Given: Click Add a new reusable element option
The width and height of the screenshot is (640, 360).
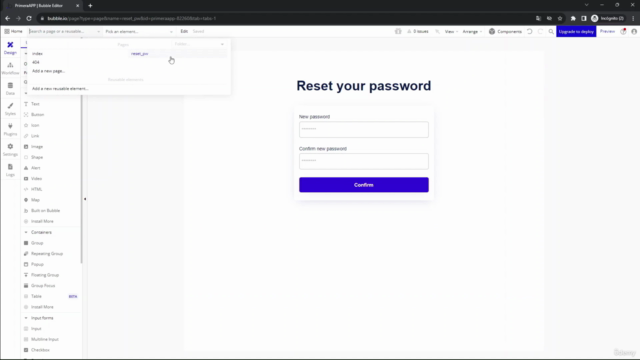Looking at the screenshot, I should 60,89.
